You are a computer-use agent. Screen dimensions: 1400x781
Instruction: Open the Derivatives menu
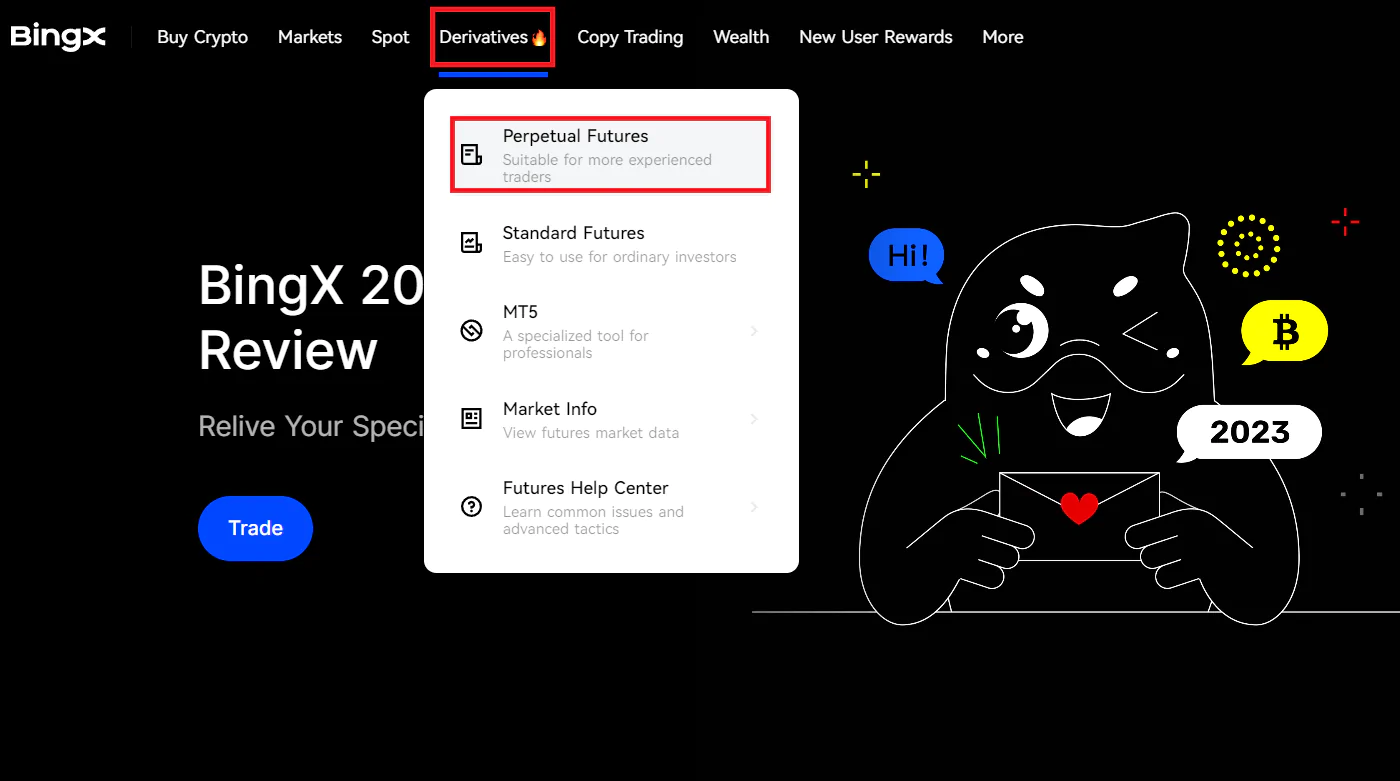(493, 37)
